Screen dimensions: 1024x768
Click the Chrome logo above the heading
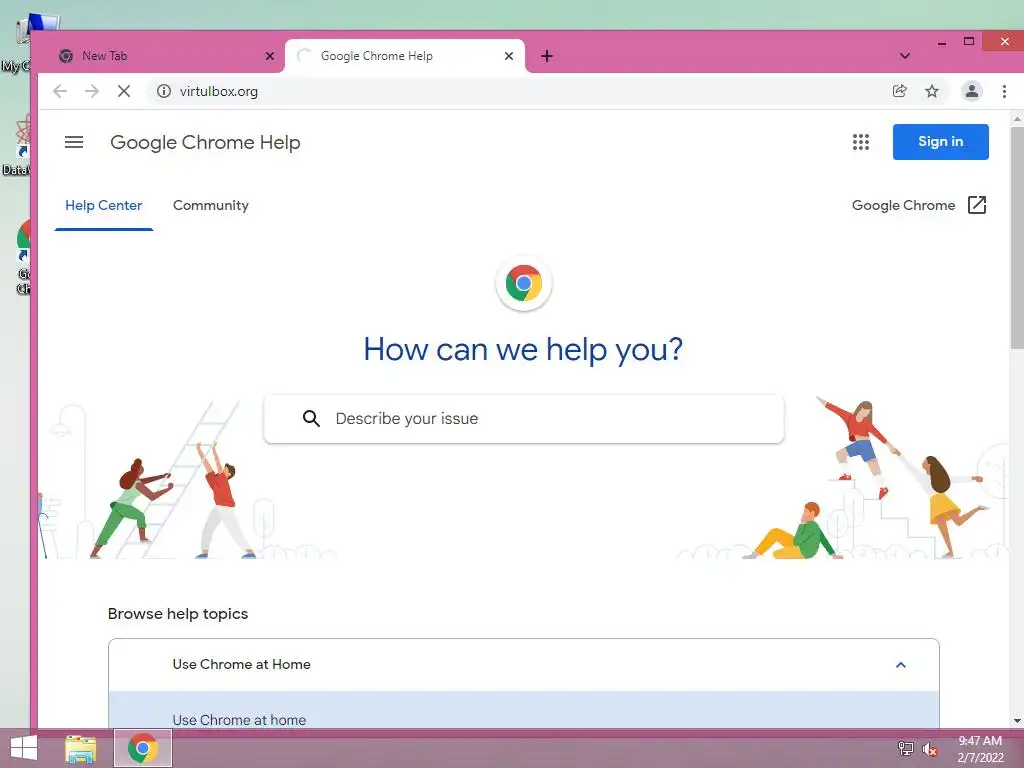(x=524, y=283)
